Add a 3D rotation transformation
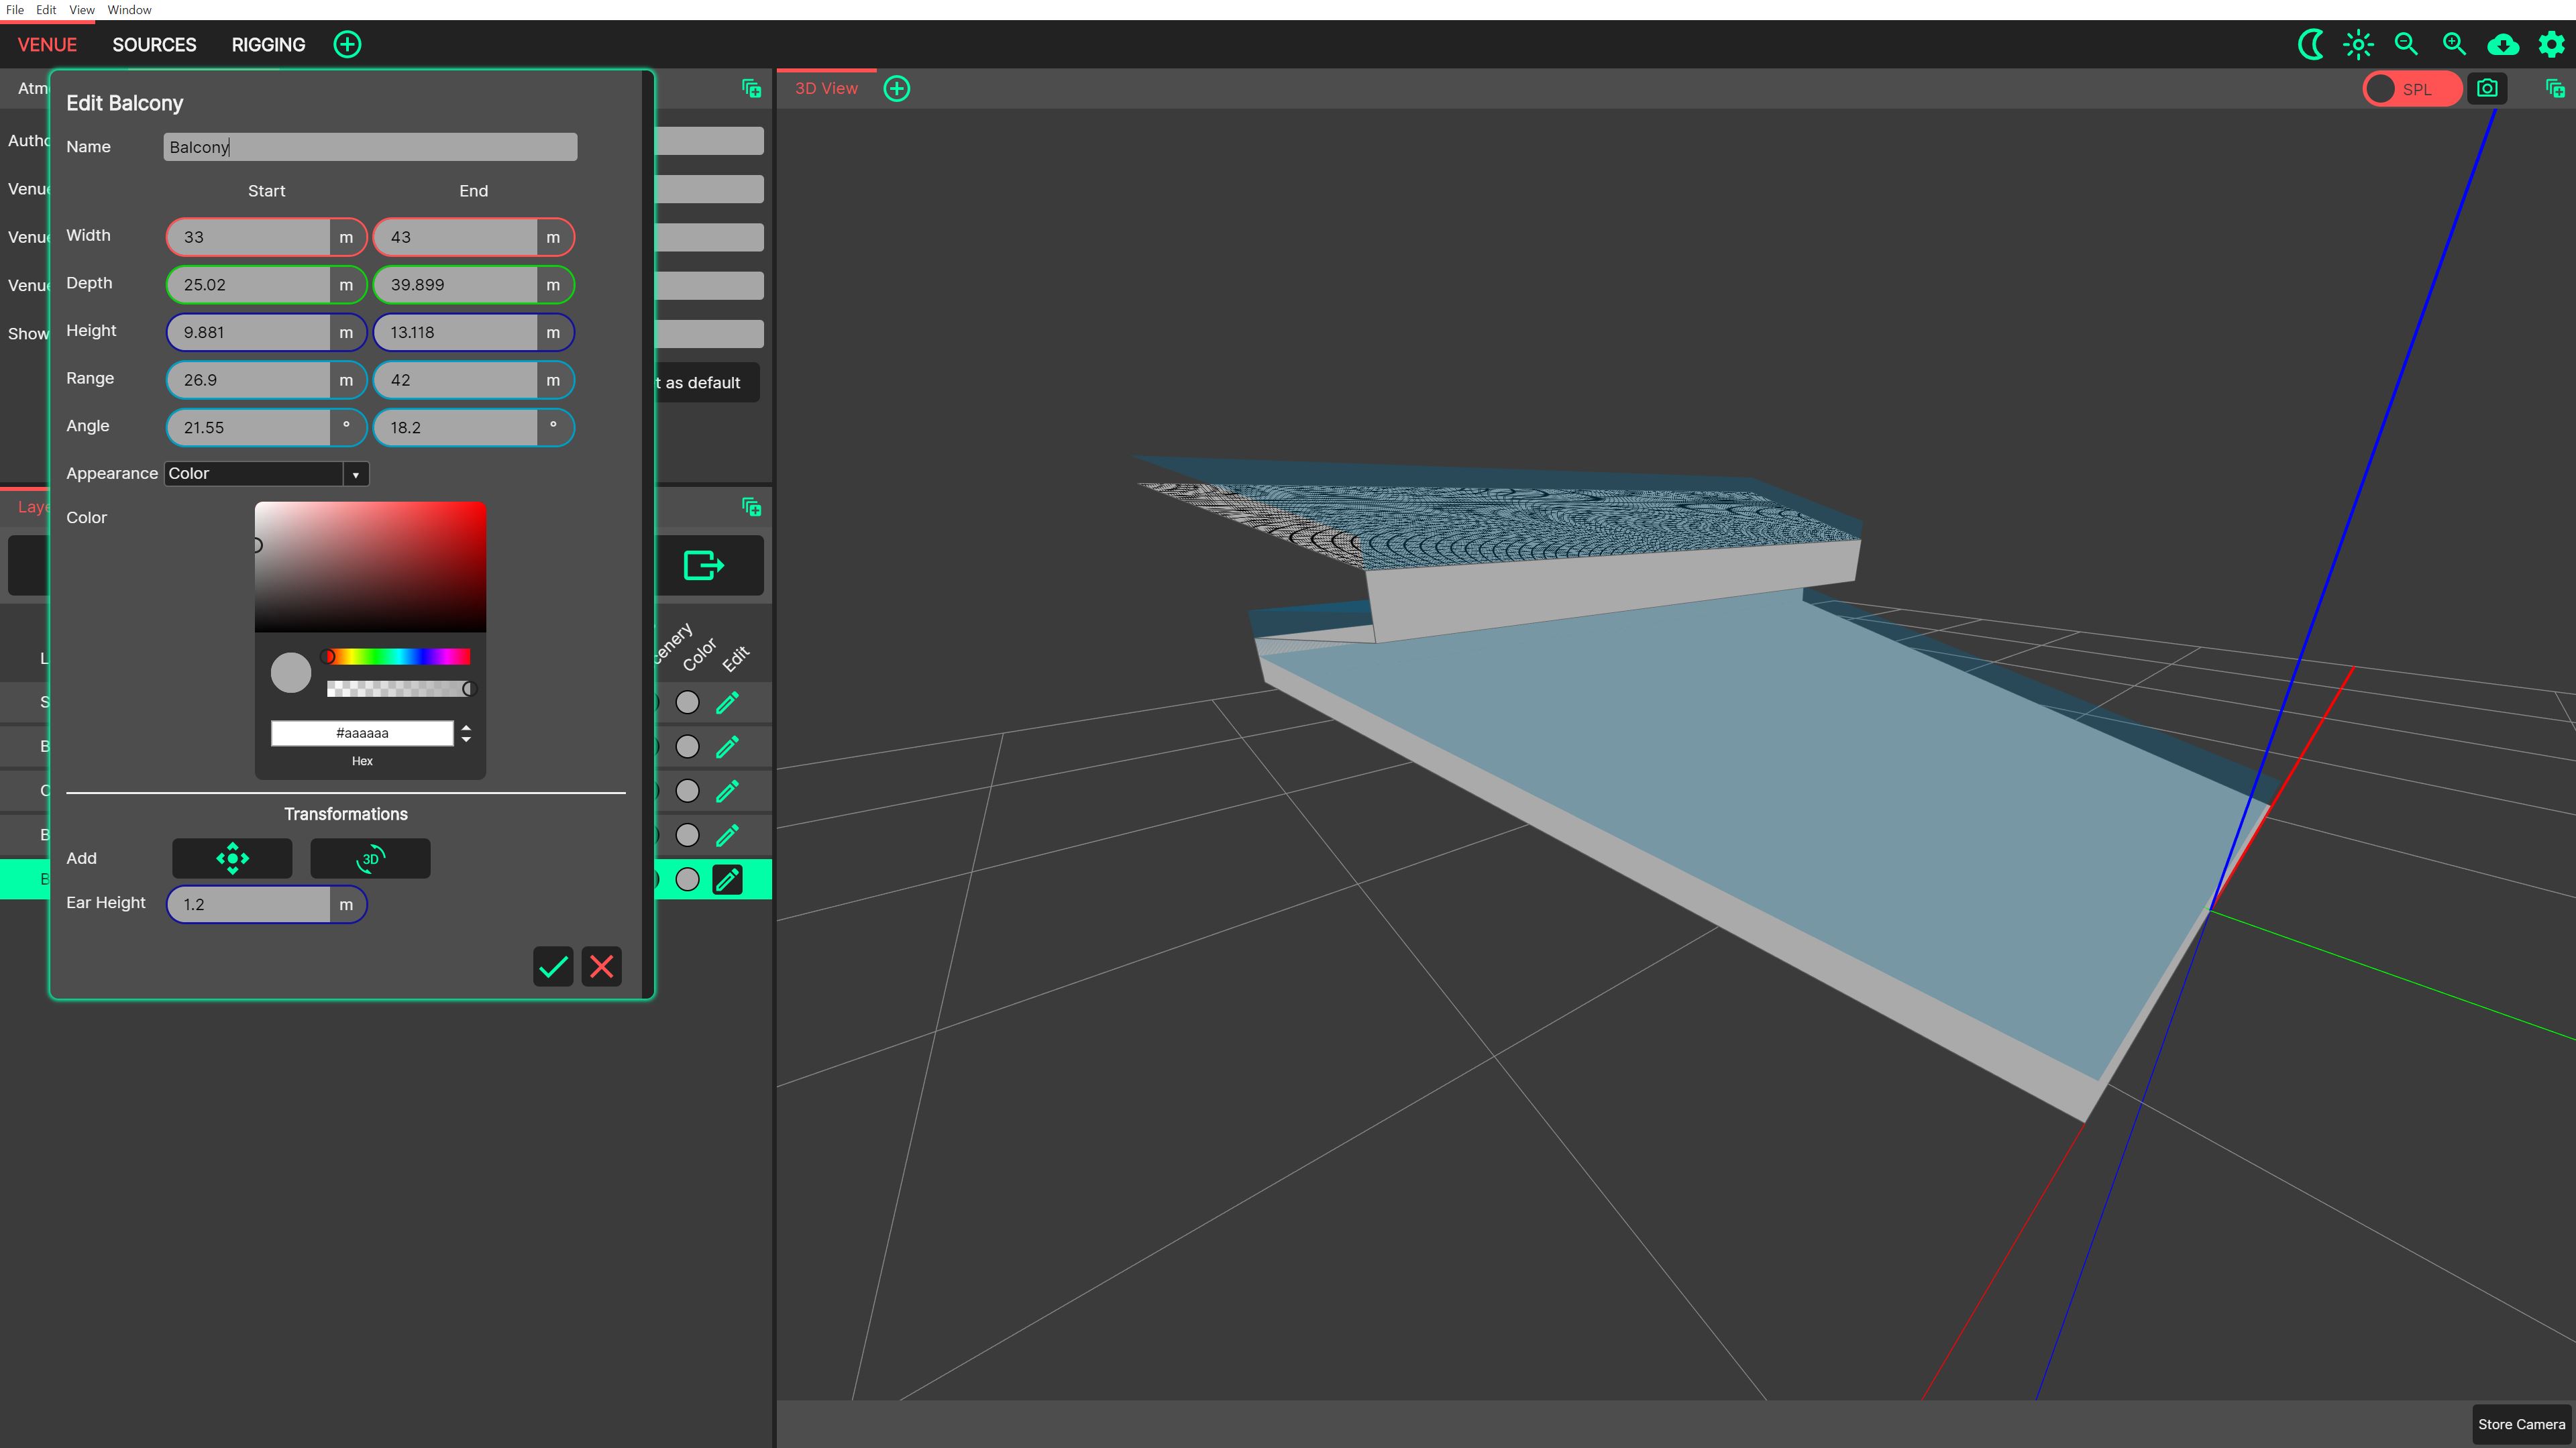 point(370,858)
